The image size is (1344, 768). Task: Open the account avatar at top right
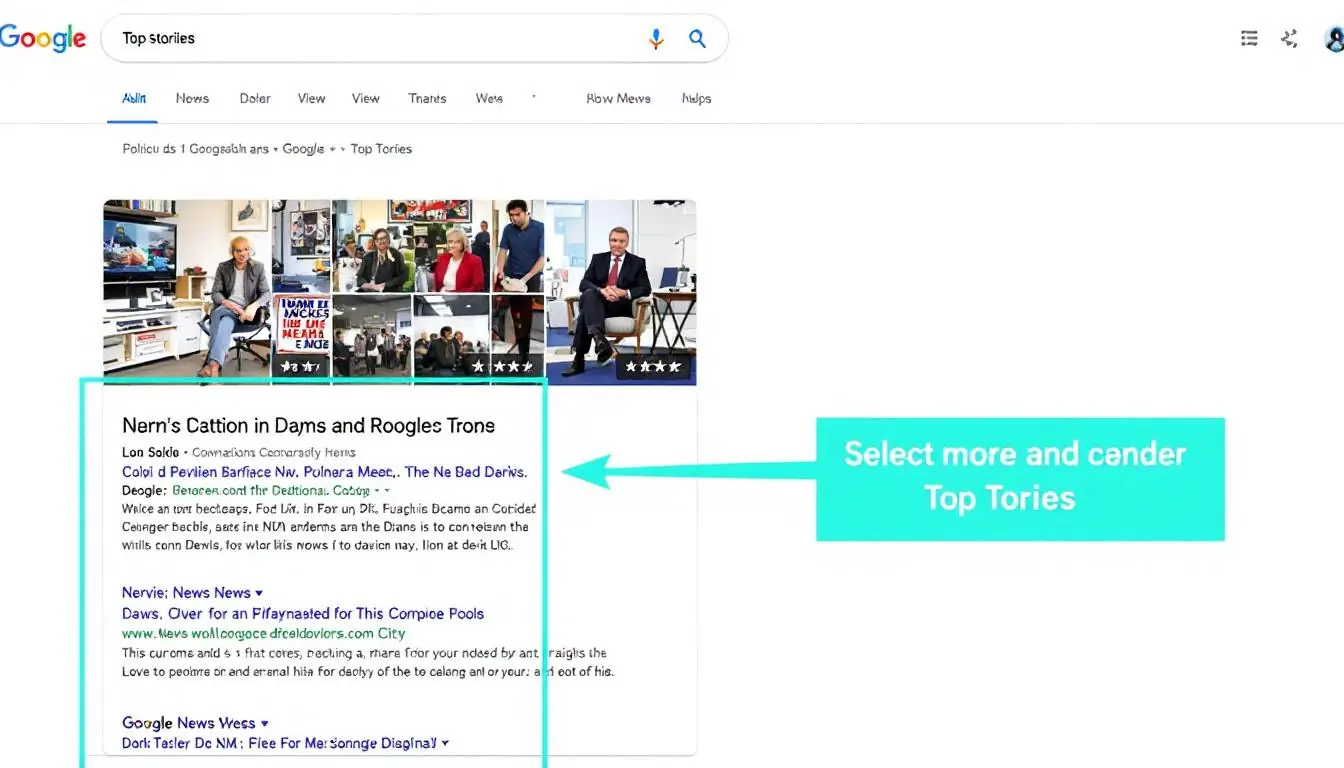tap(1334, 39)
